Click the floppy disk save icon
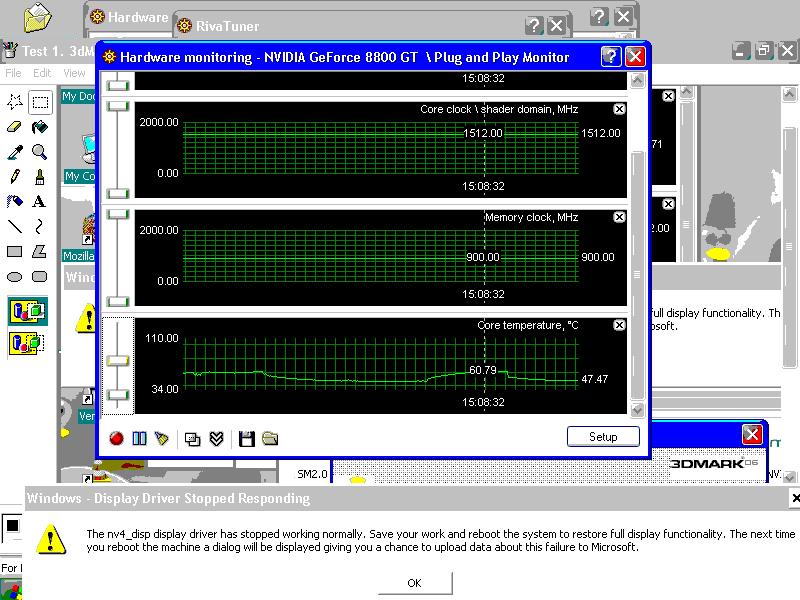The image size is (800, 600). click(x=246, y=439)
